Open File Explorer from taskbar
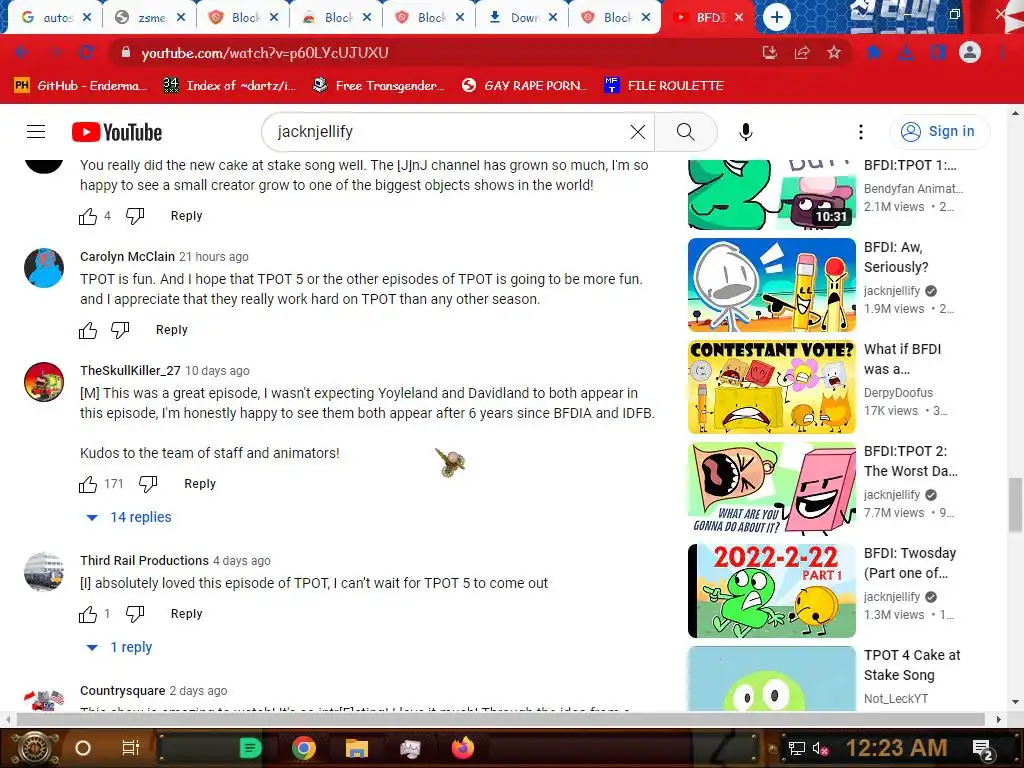This screenshot has width=1024, height=768. (x=357, y=748)
